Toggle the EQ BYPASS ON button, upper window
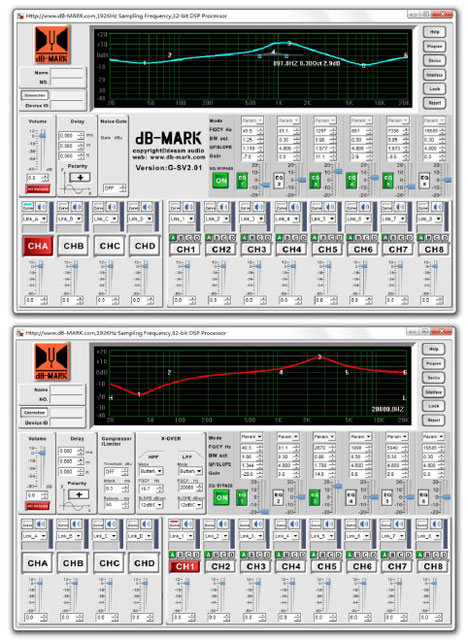Image resolution: width=468 pixels, height=642 pixels. click(221, 181)
